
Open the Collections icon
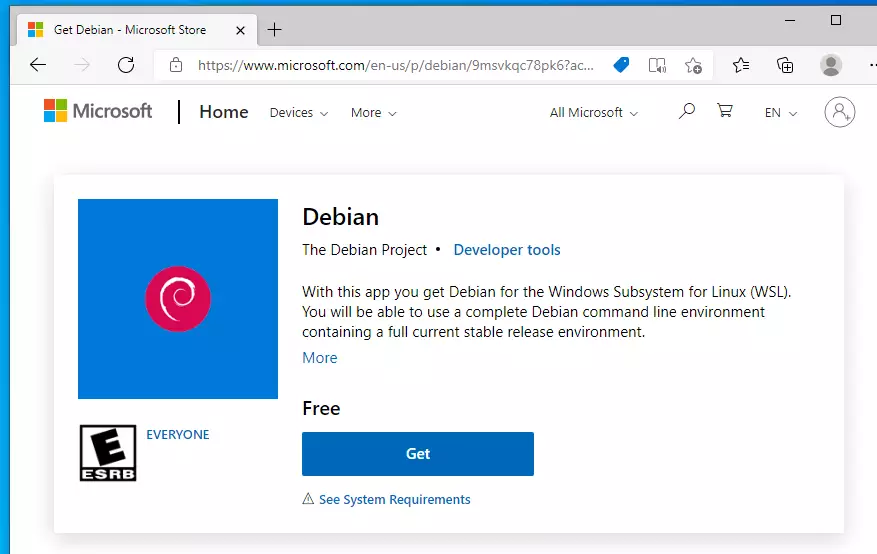[x=785, y=65]
